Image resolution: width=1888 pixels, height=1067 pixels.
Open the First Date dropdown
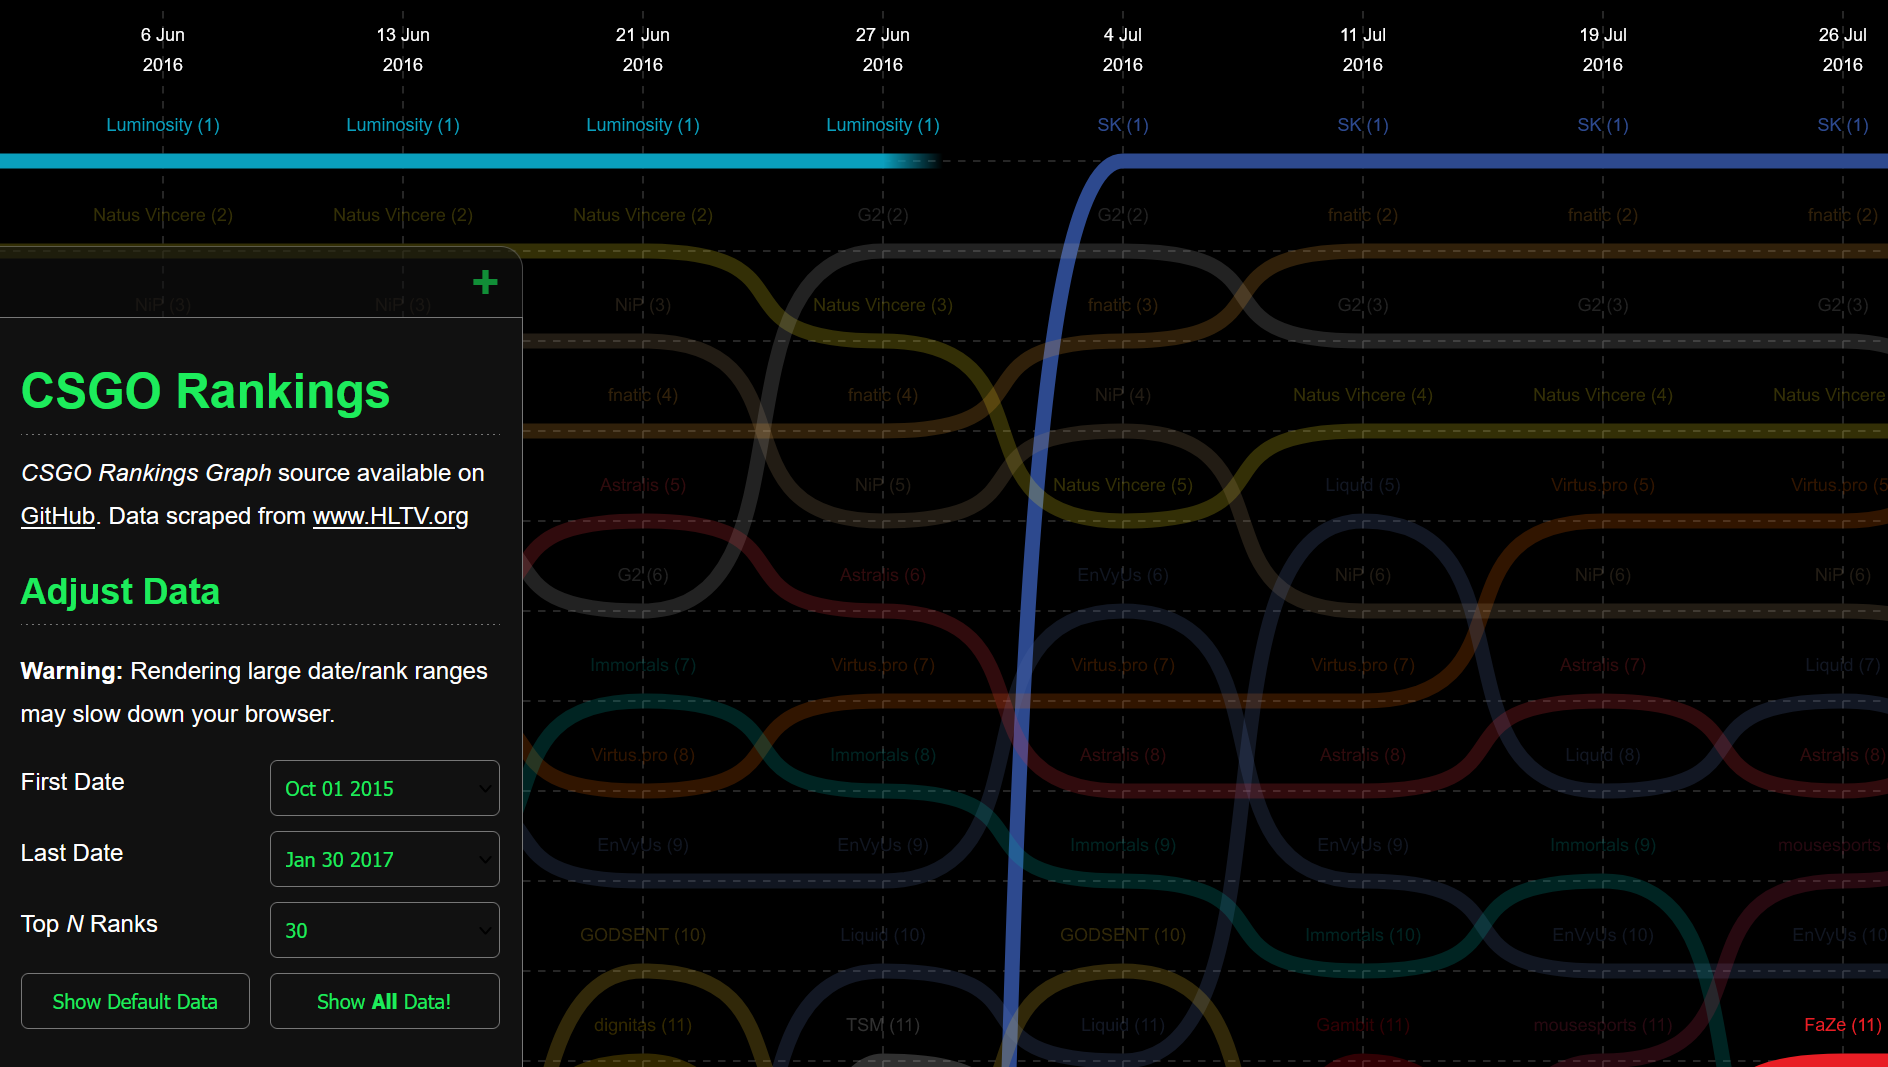tap(385, 788)
